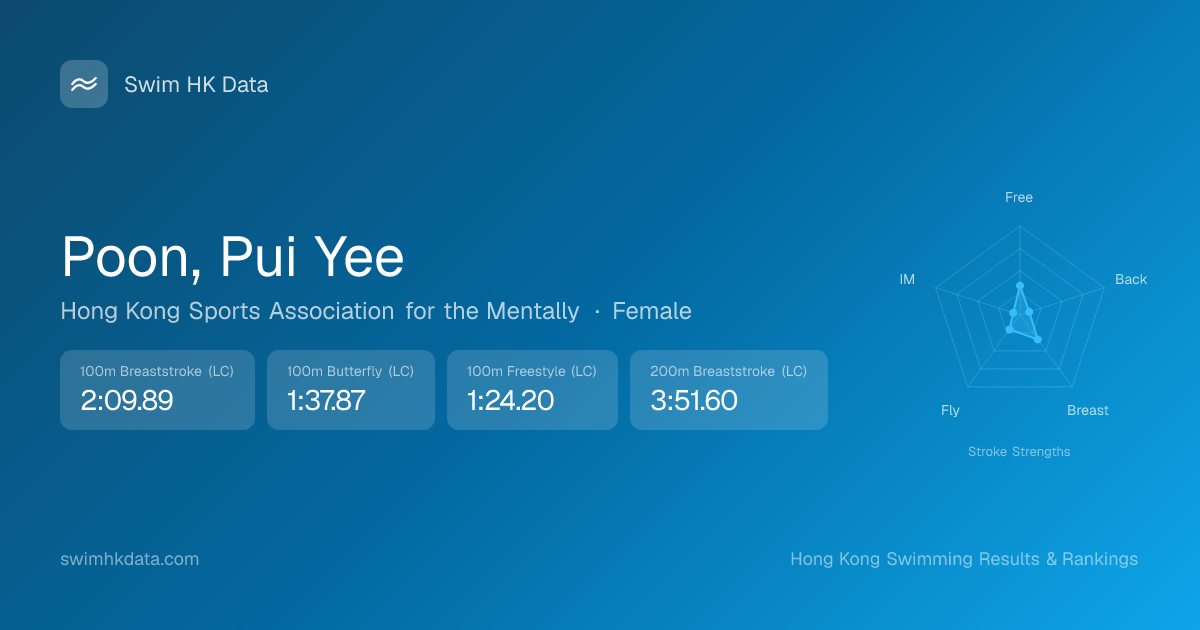
Task: Click the filled radar polygon in chart
Action: coord(1022,320)
